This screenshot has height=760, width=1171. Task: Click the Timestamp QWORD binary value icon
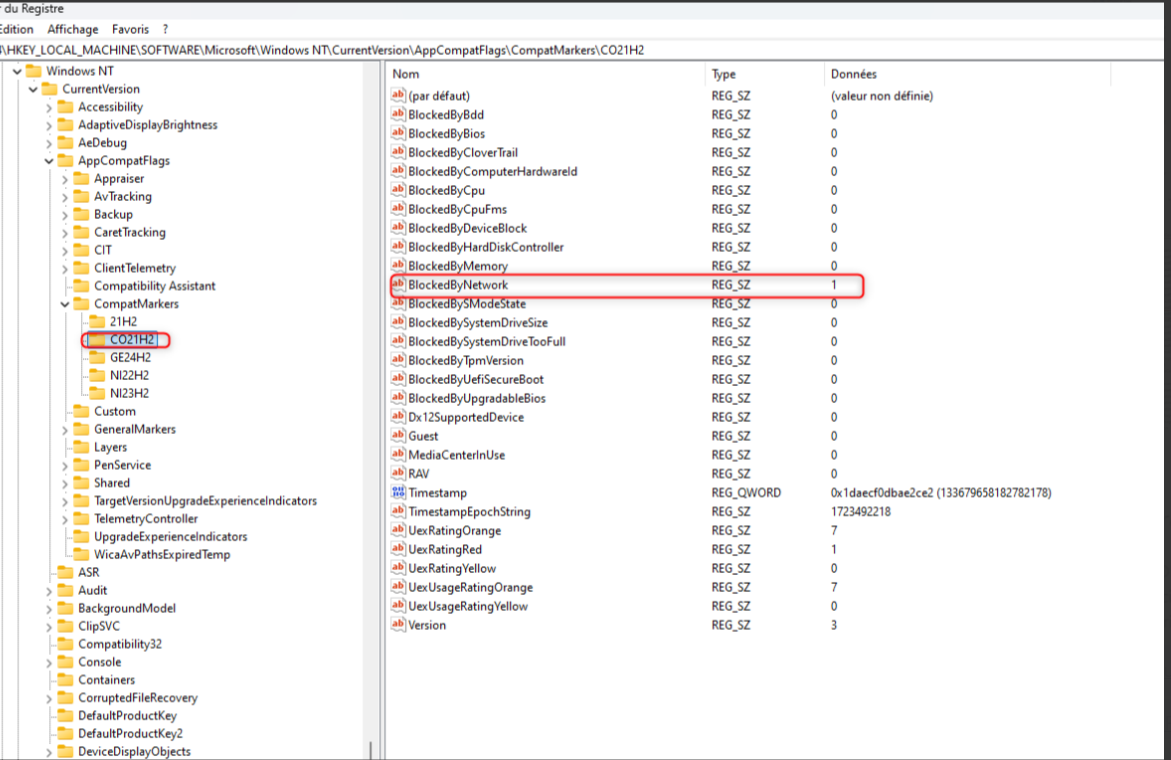coord(398,493)
